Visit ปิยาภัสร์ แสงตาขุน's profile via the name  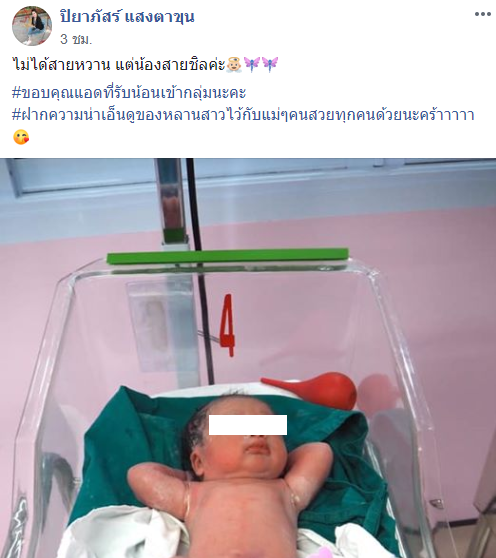coord(127,17)
